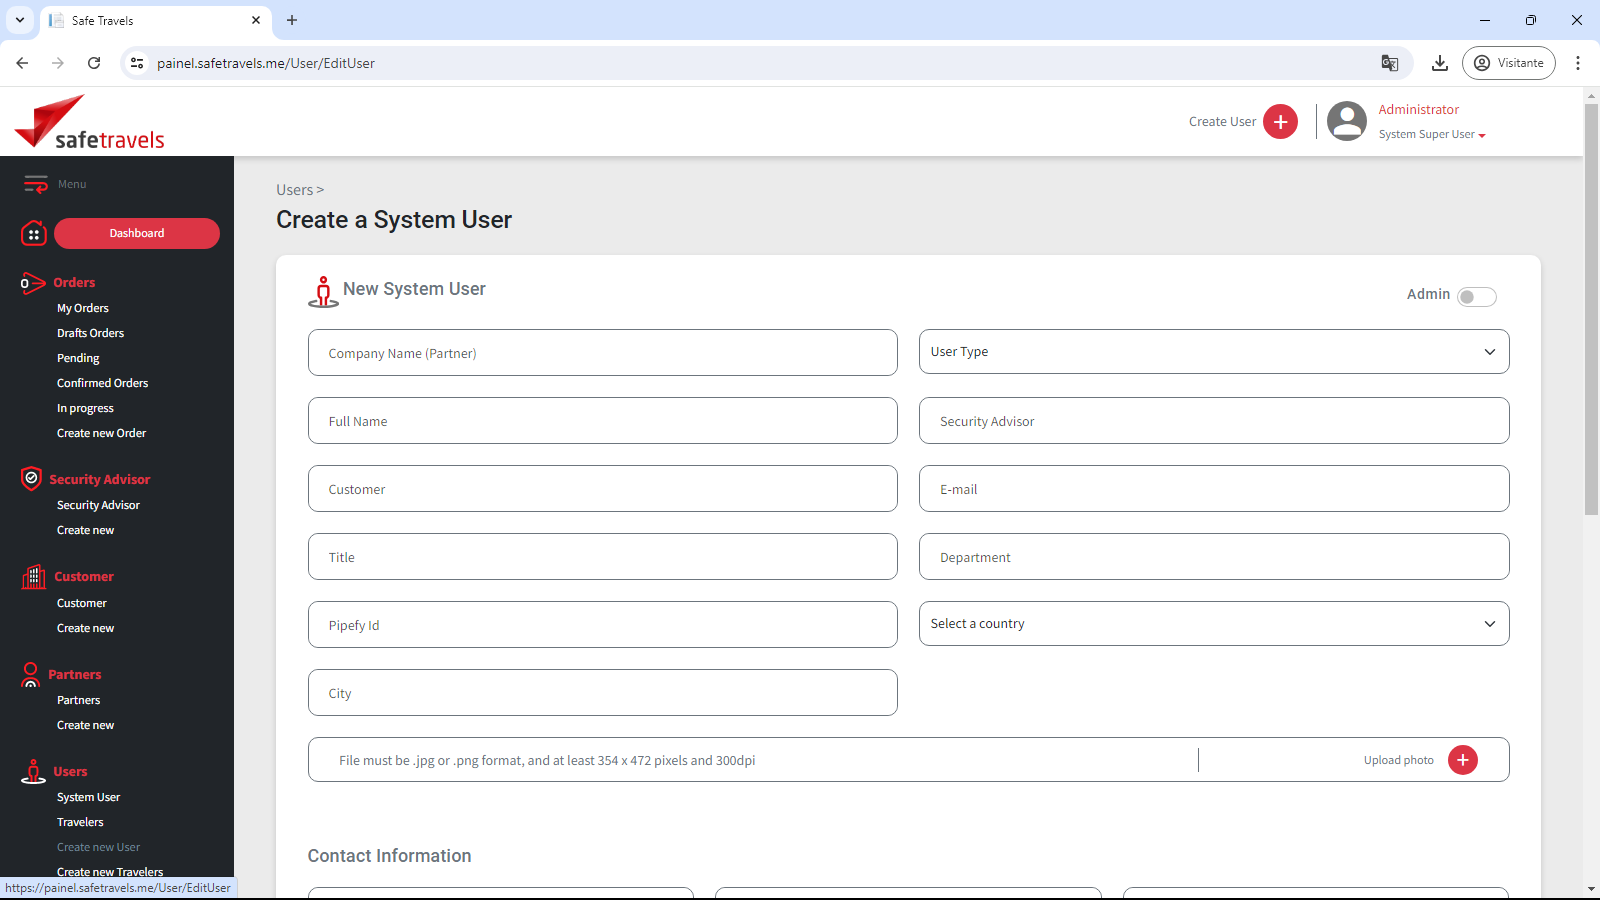This screenshot has height=900, width=1600.
Task: Click the red Create User plus icon
Action: 1280,122
